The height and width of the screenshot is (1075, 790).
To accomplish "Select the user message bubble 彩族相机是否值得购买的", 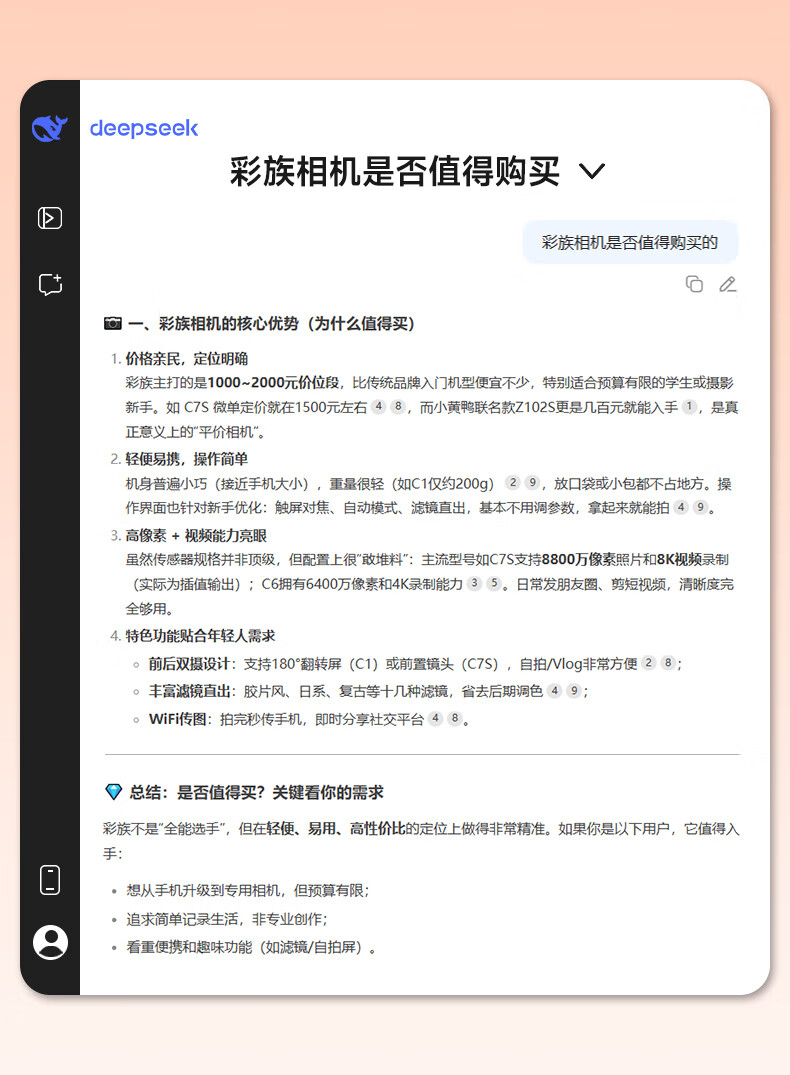I will tap(630, 242).
